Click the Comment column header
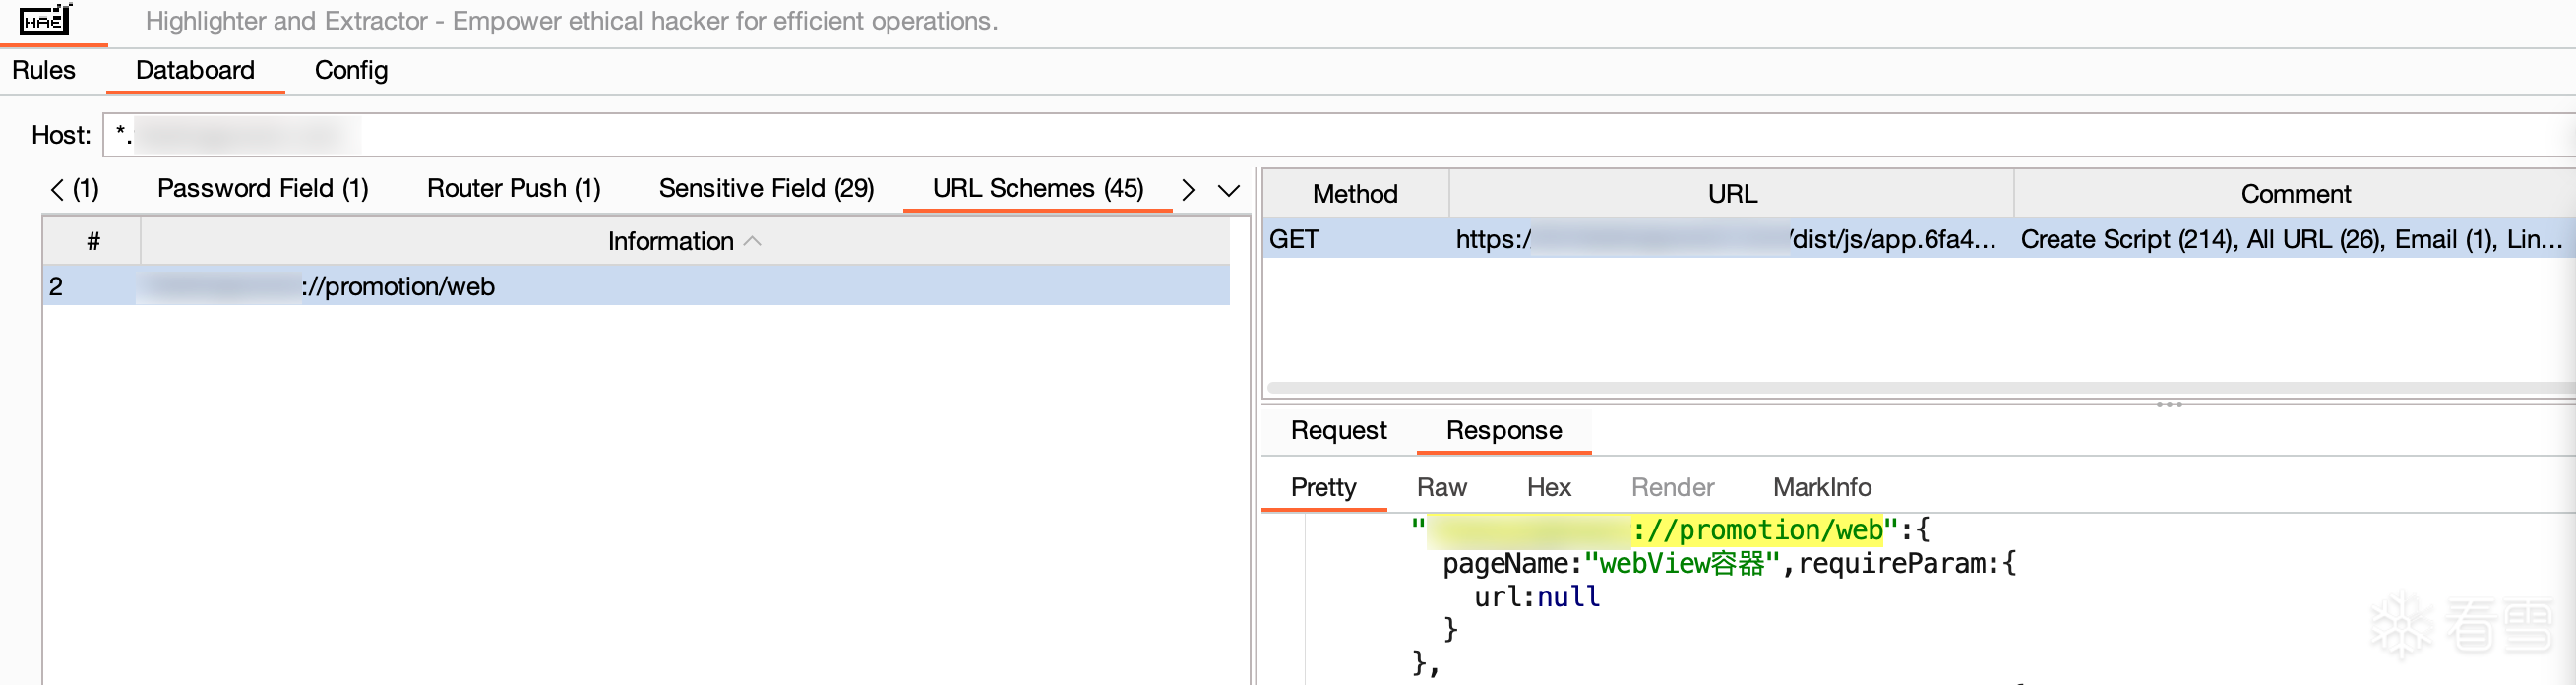This screenshot has width=2576, height=685. [2294, 194]
